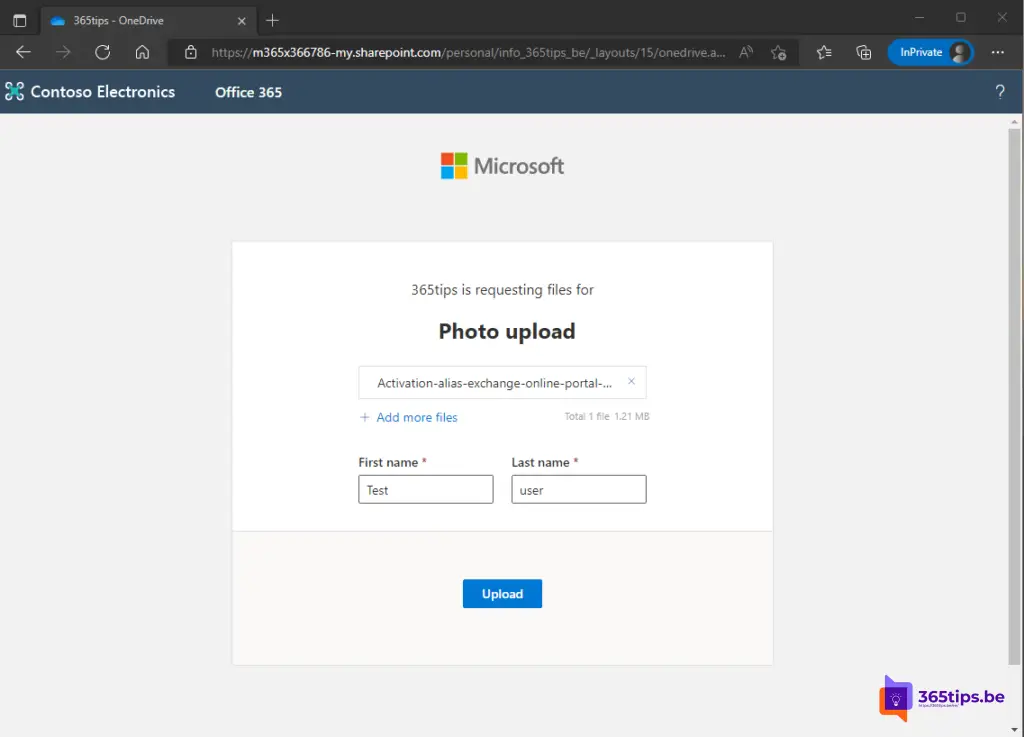View site information lock icon

pyautogui.click(x=190, y=53)
